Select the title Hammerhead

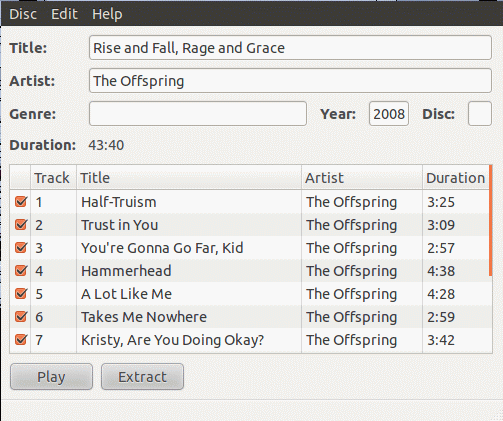point(126,271)
